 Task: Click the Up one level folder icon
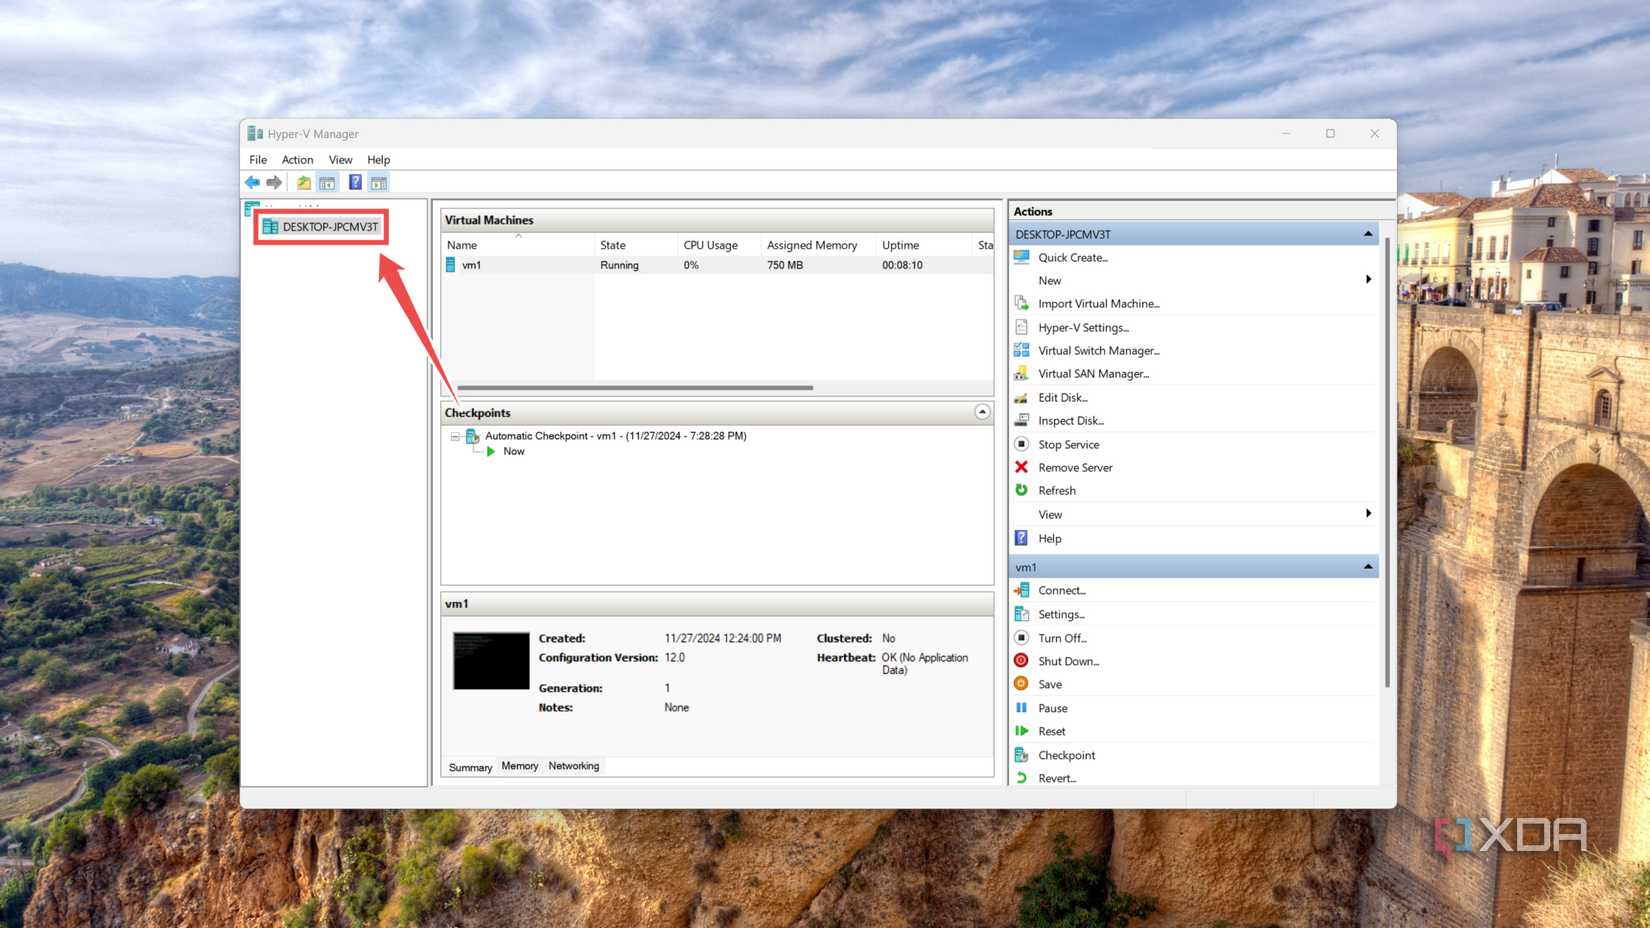tap(303, 182)
